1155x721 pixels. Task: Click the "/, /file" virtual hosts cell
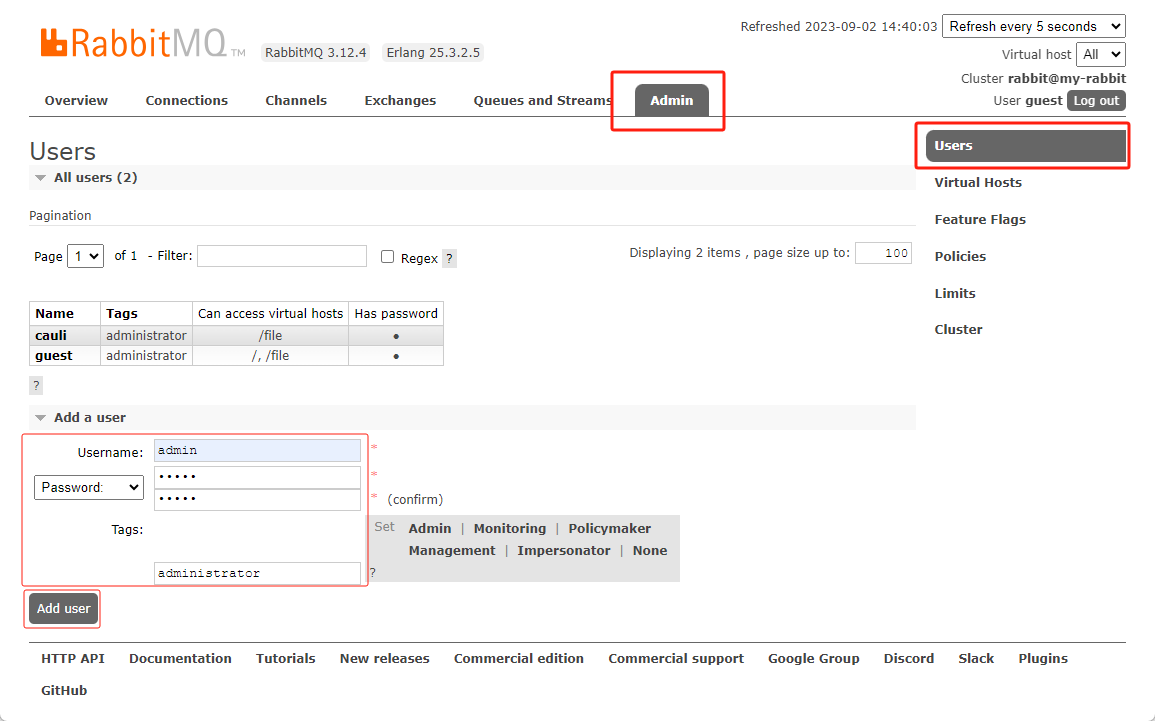[x=270, y=356]
